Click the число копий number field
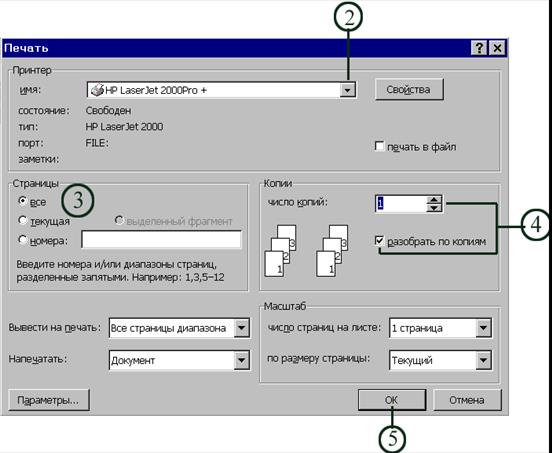The width and height of the screenshot is (552, 453). point(401,203)
